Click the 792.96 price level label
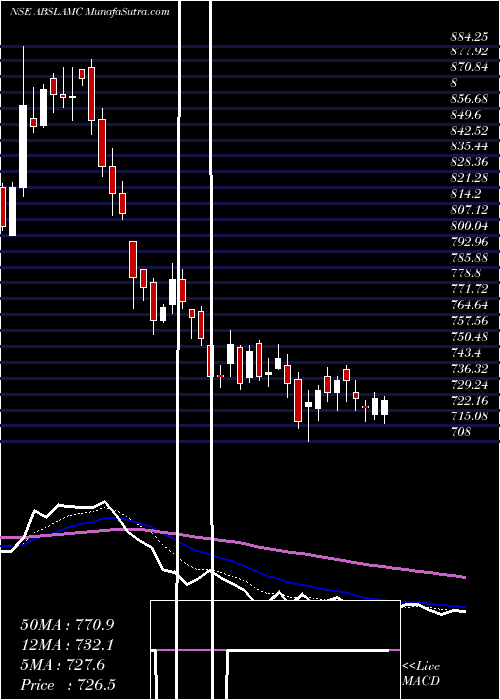The height and width of the screenshot is (700, 500). coord(469,241)
